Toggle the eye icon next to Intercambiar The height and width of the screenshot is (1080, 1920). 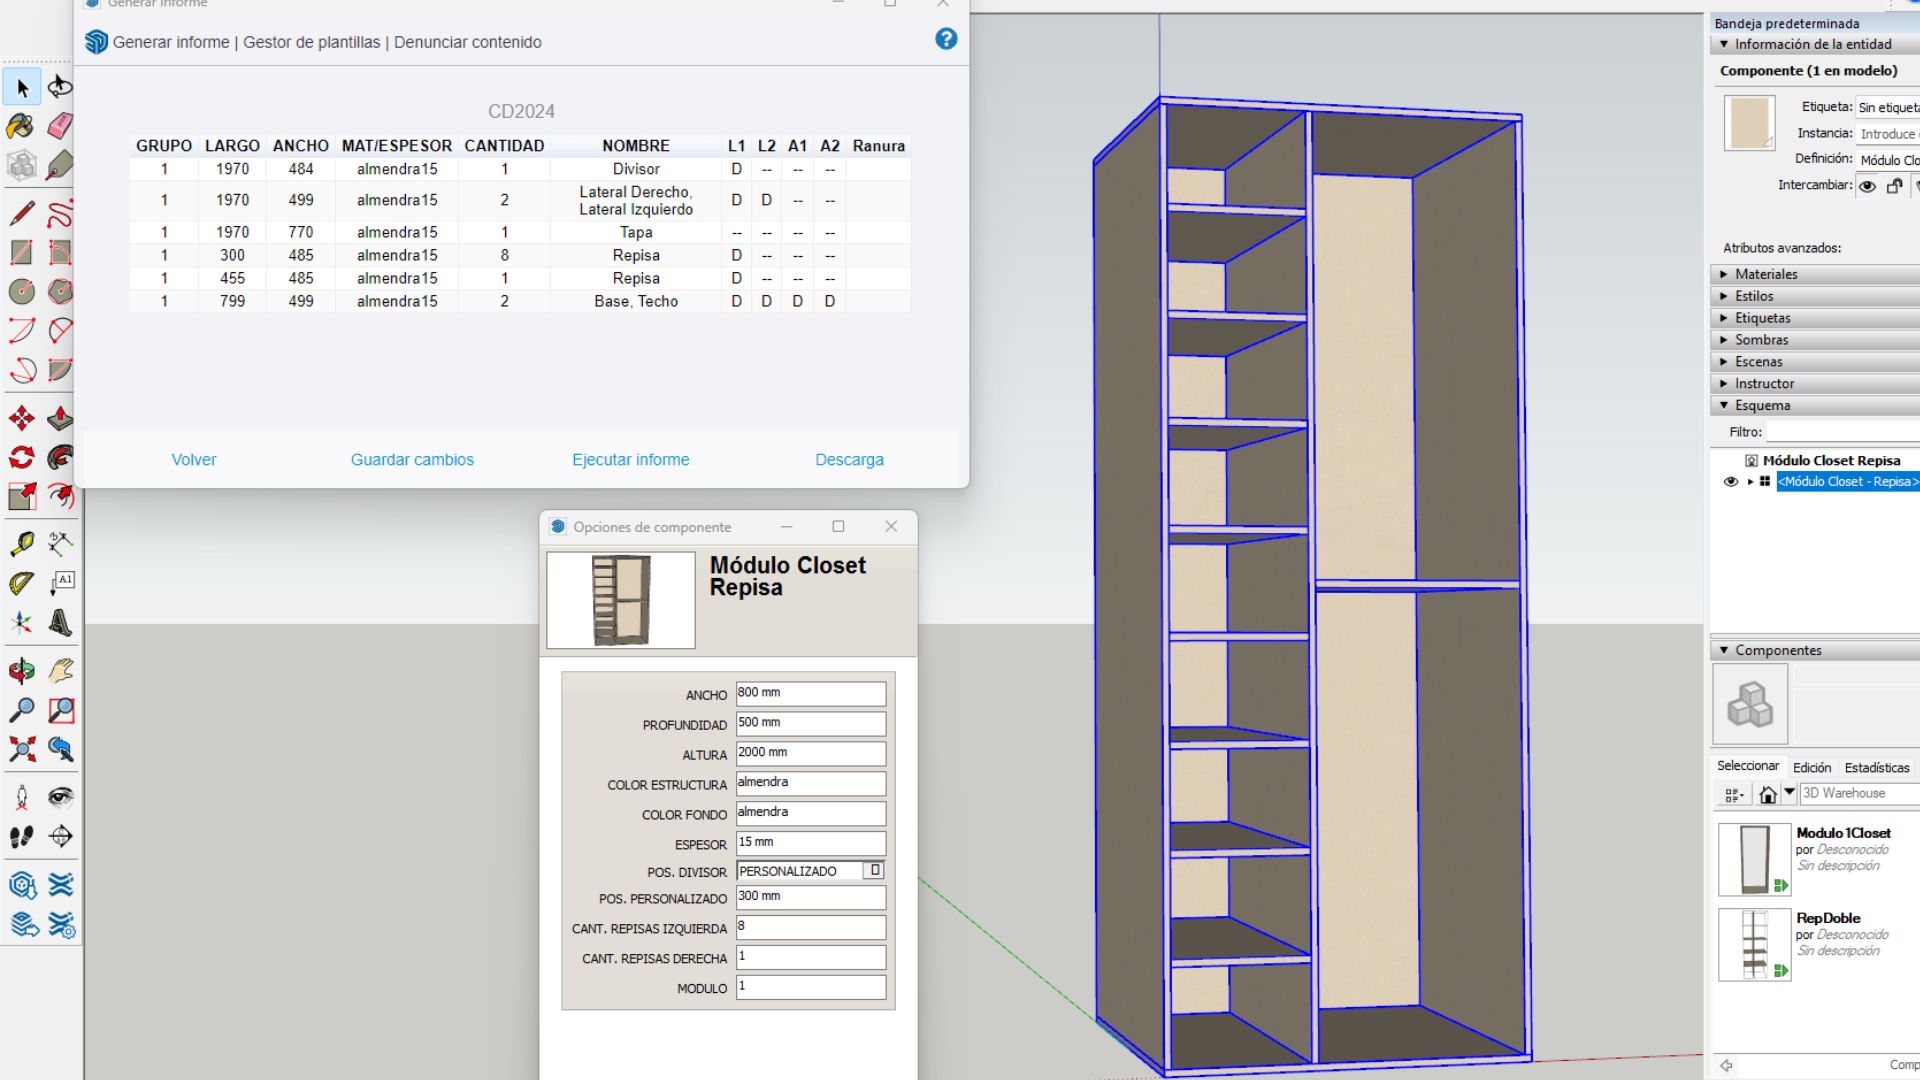pyautogui.click(x=1867, y=187)
